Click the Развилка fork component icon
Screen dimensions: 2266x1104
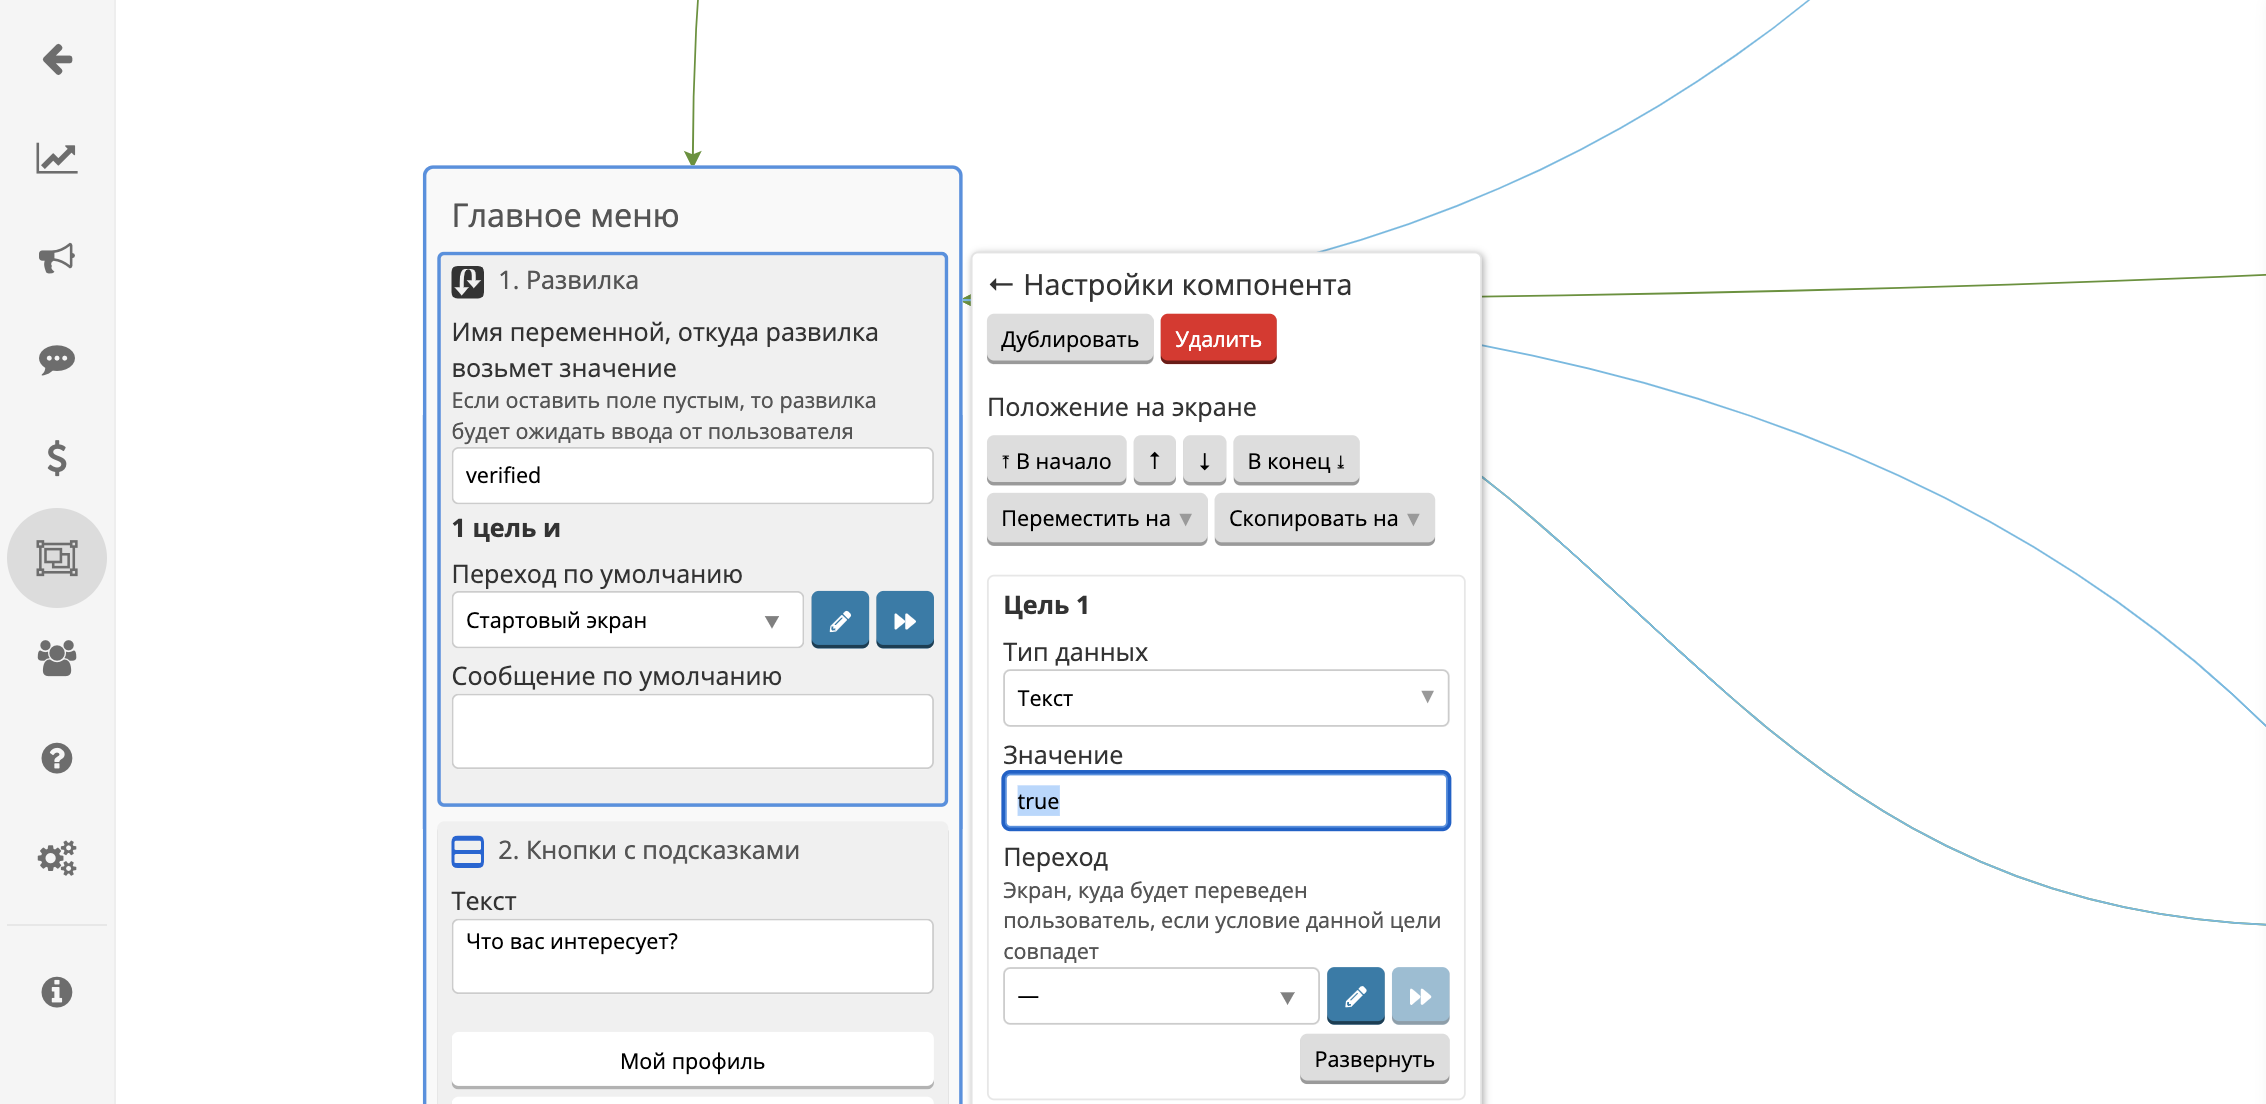468,282
